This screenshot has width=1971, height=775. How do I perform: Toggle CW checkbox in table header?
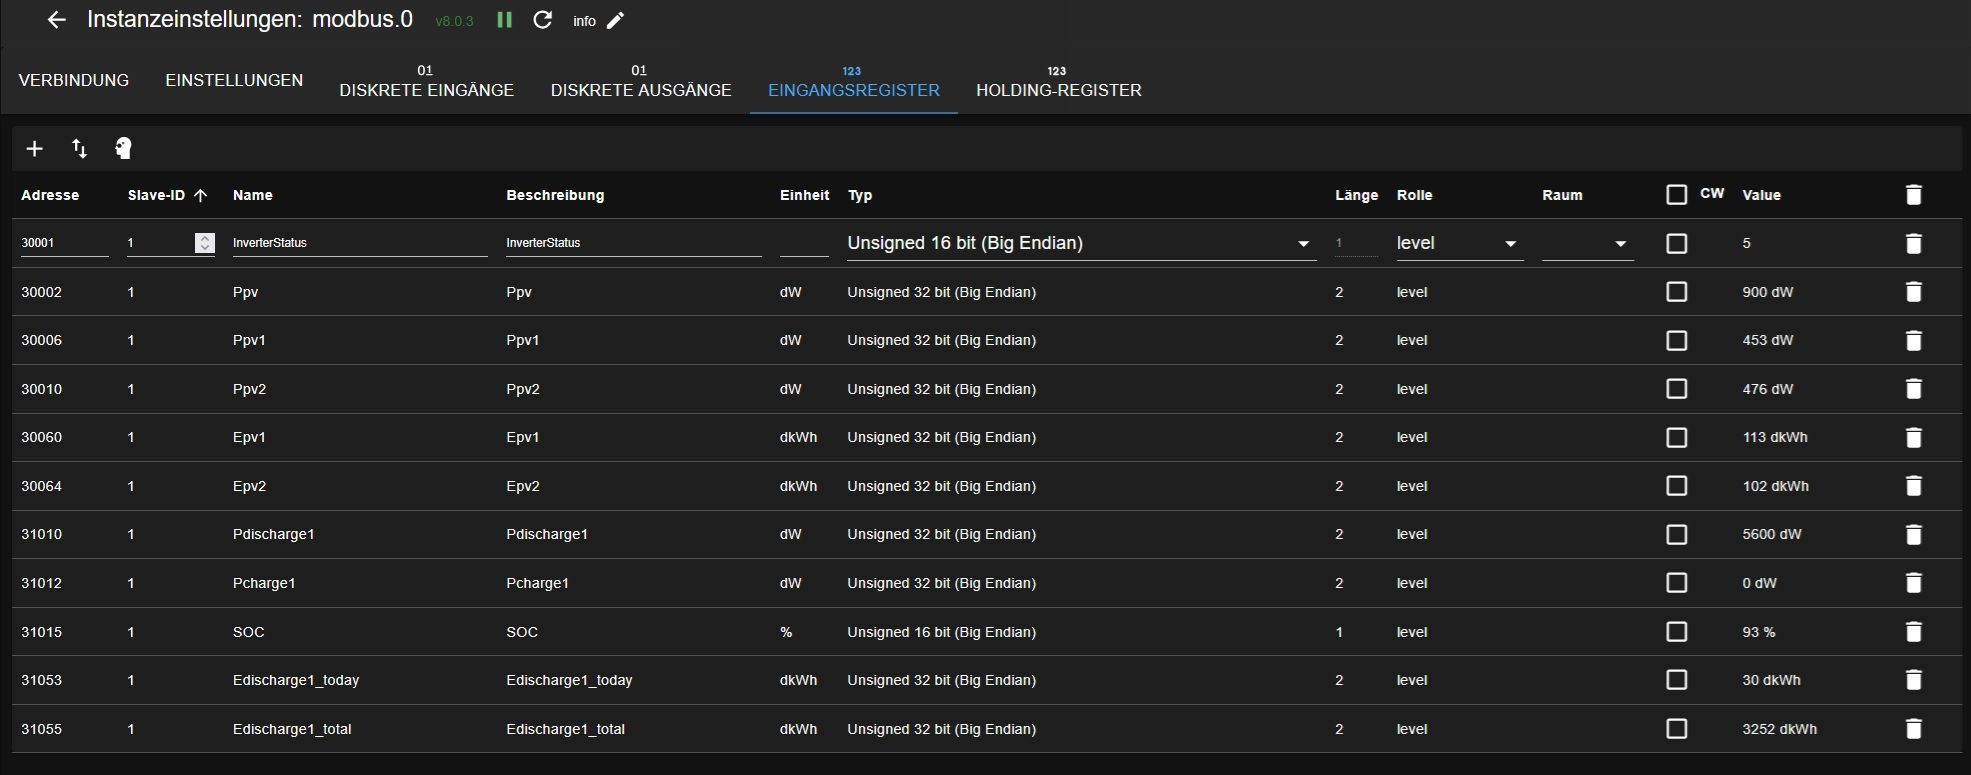1677,195
